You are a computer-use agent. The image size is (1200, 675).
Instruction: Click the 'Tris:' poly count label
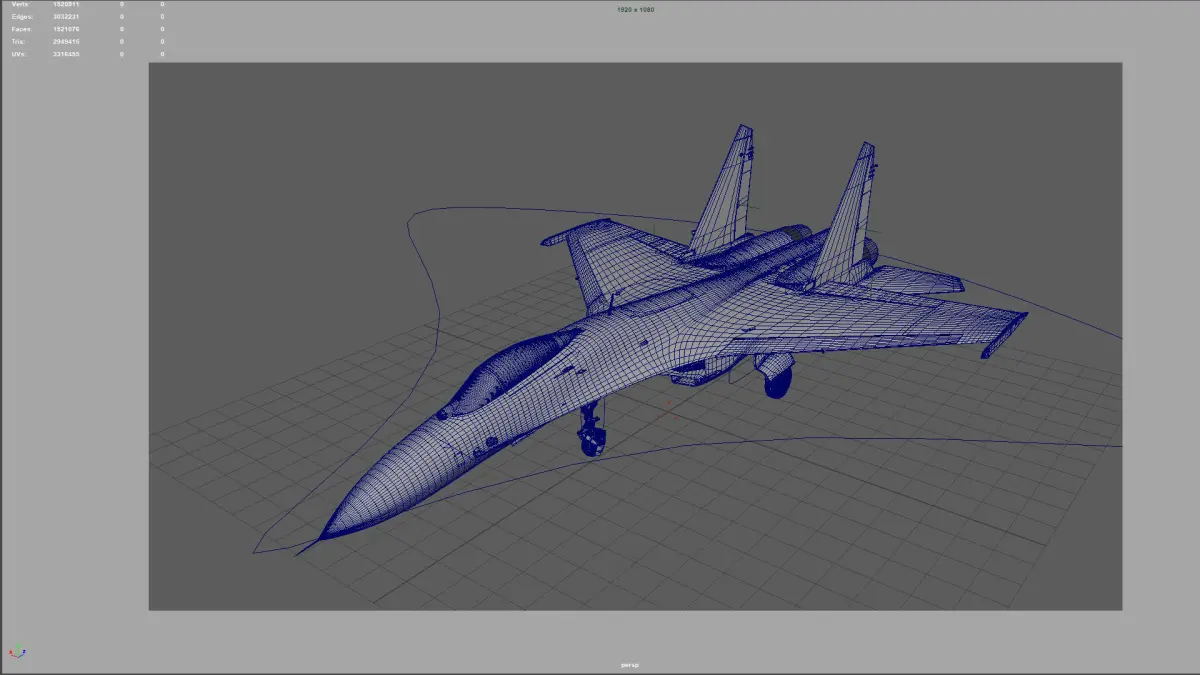[20, 42]
